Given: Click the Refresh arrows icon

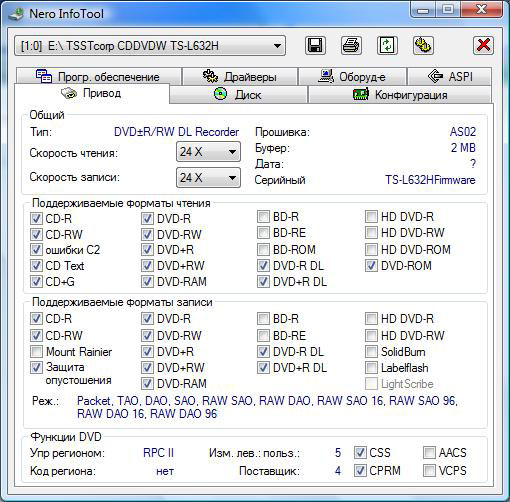Looking at the screenshot, I should tap(387, 45).
